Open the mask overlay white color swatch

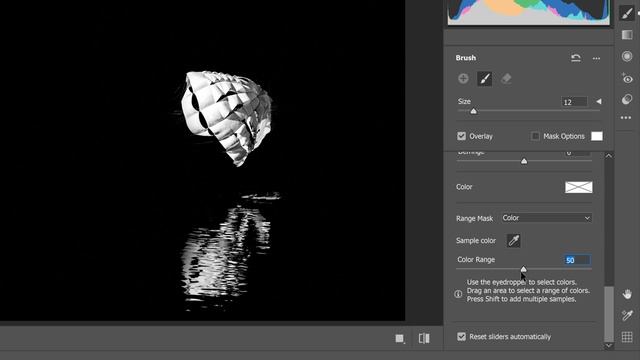pos(597,136)
